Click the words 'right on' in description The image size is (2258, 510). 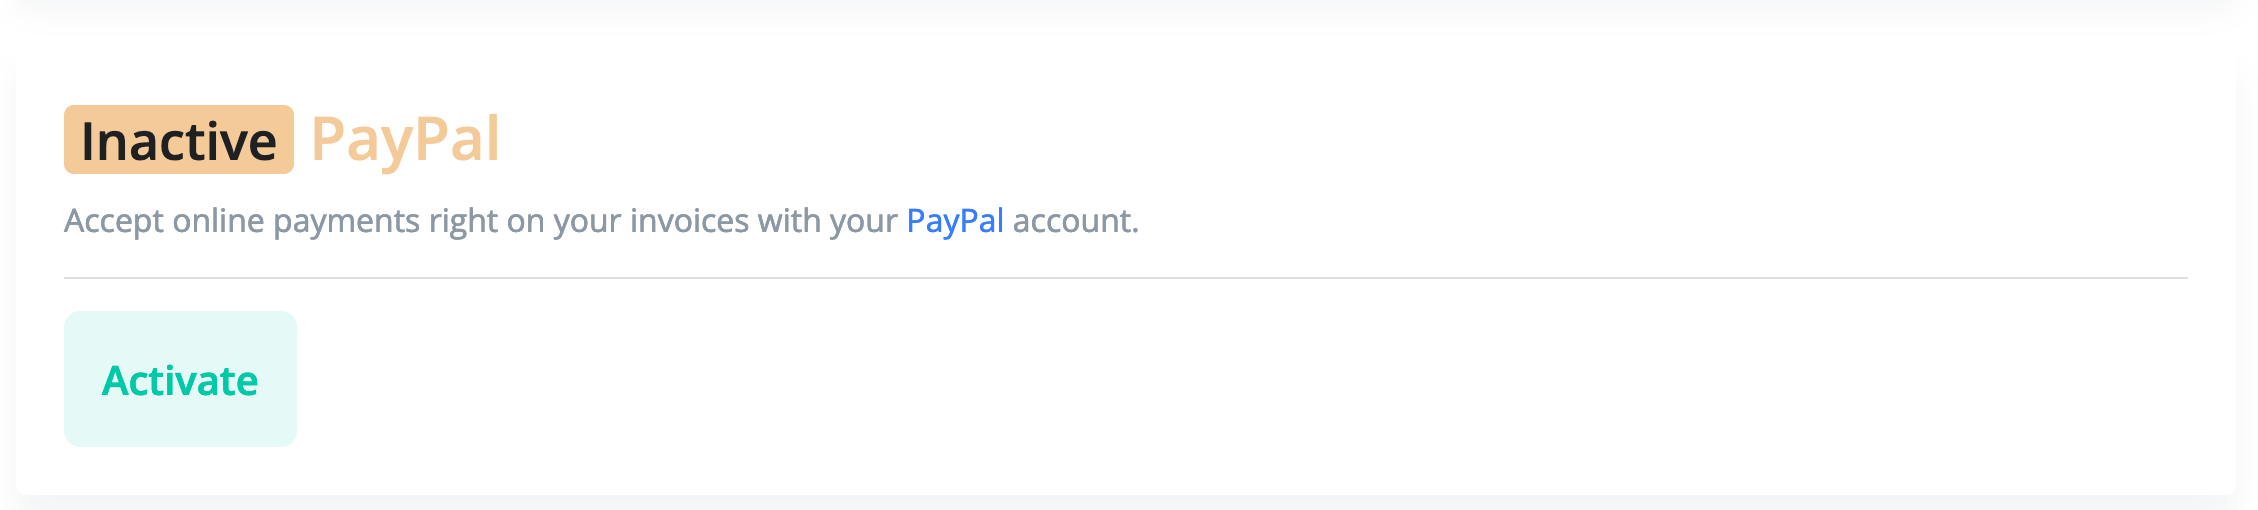click(487, 221)
